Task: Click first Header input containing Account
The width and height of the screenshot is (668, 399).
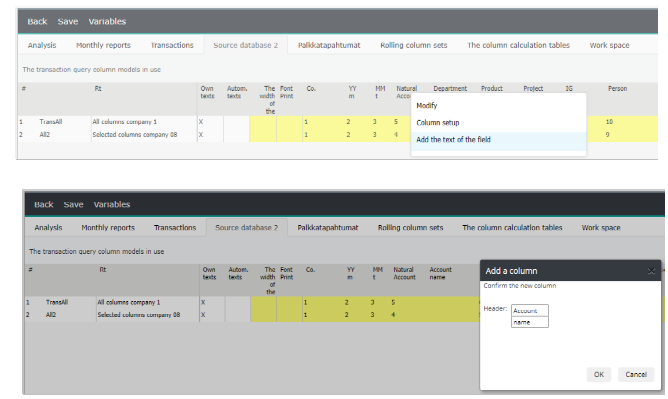Action: [x=530, y=310]
